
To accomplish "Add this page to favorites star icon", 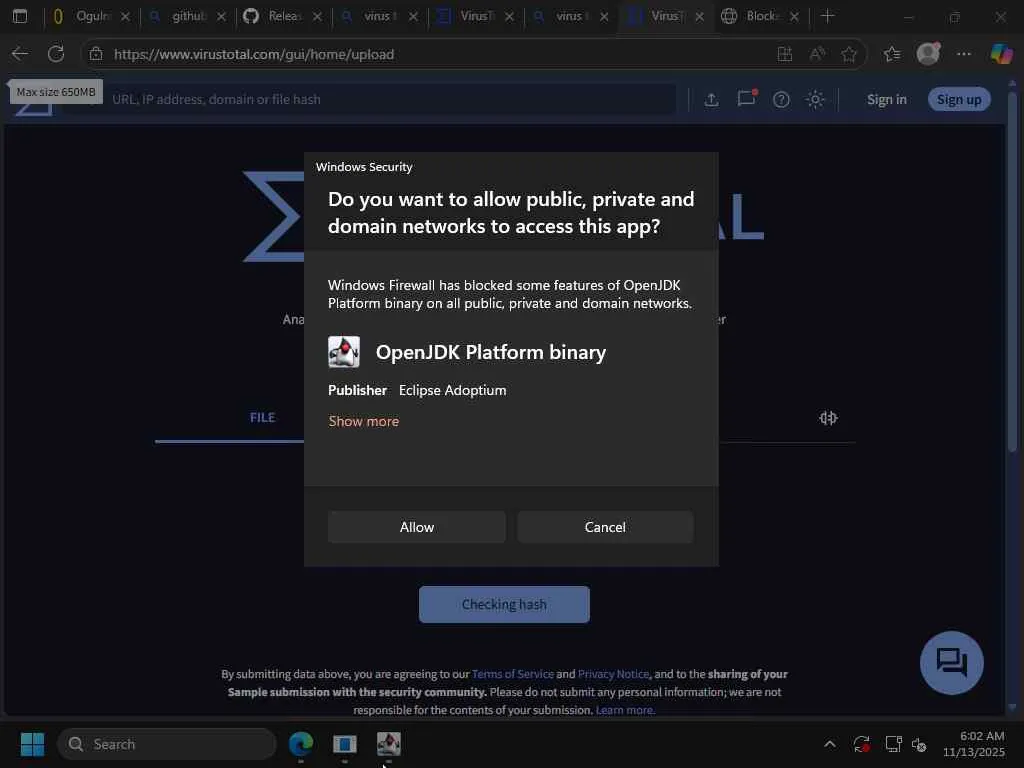I will point(848,54).
